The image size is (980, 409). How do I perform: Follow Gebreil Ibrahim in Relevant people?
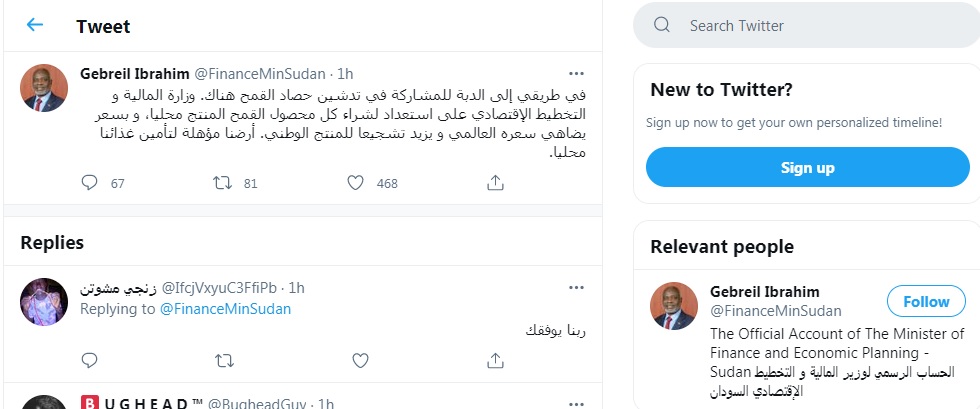click(926, 301)
